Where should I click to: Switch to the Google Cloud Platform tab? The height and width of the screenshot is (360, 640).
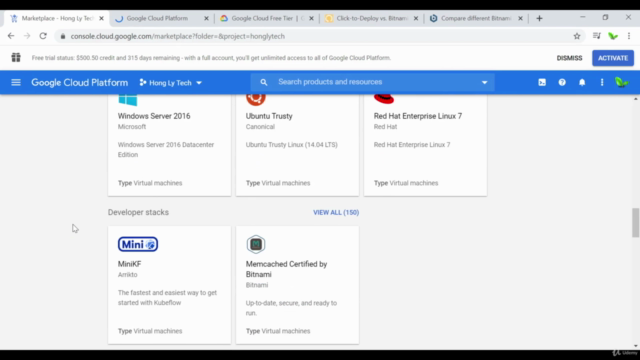pos(157,18)
